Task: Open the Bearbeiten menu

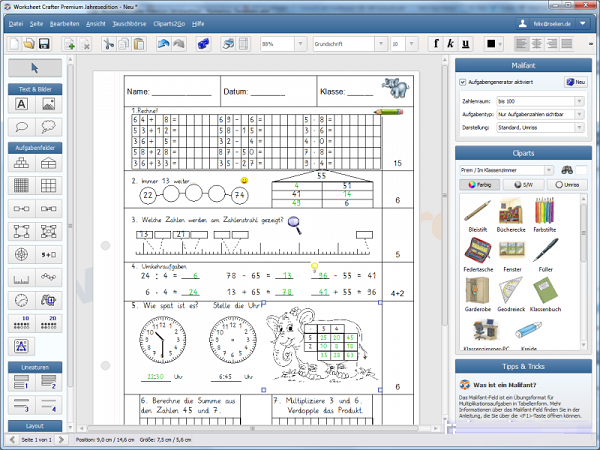Action: tap(64, 21)
